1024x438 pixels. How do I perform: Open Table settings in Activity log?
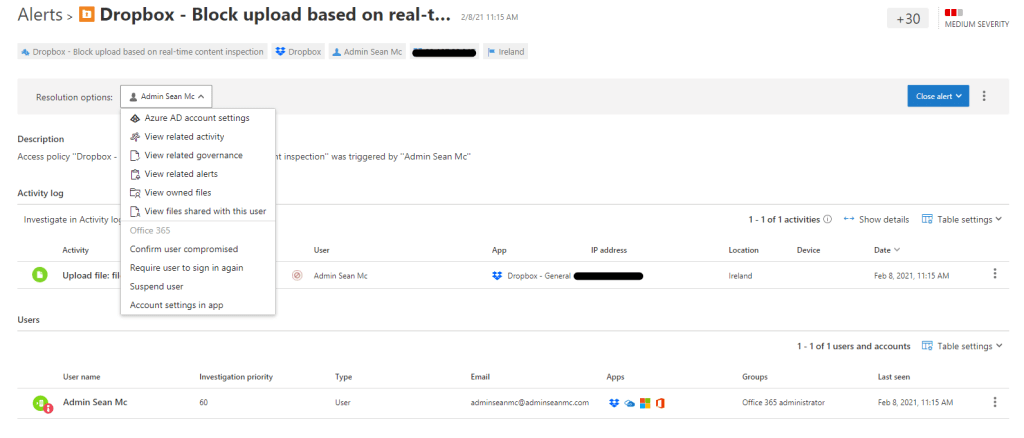point(962,219)
